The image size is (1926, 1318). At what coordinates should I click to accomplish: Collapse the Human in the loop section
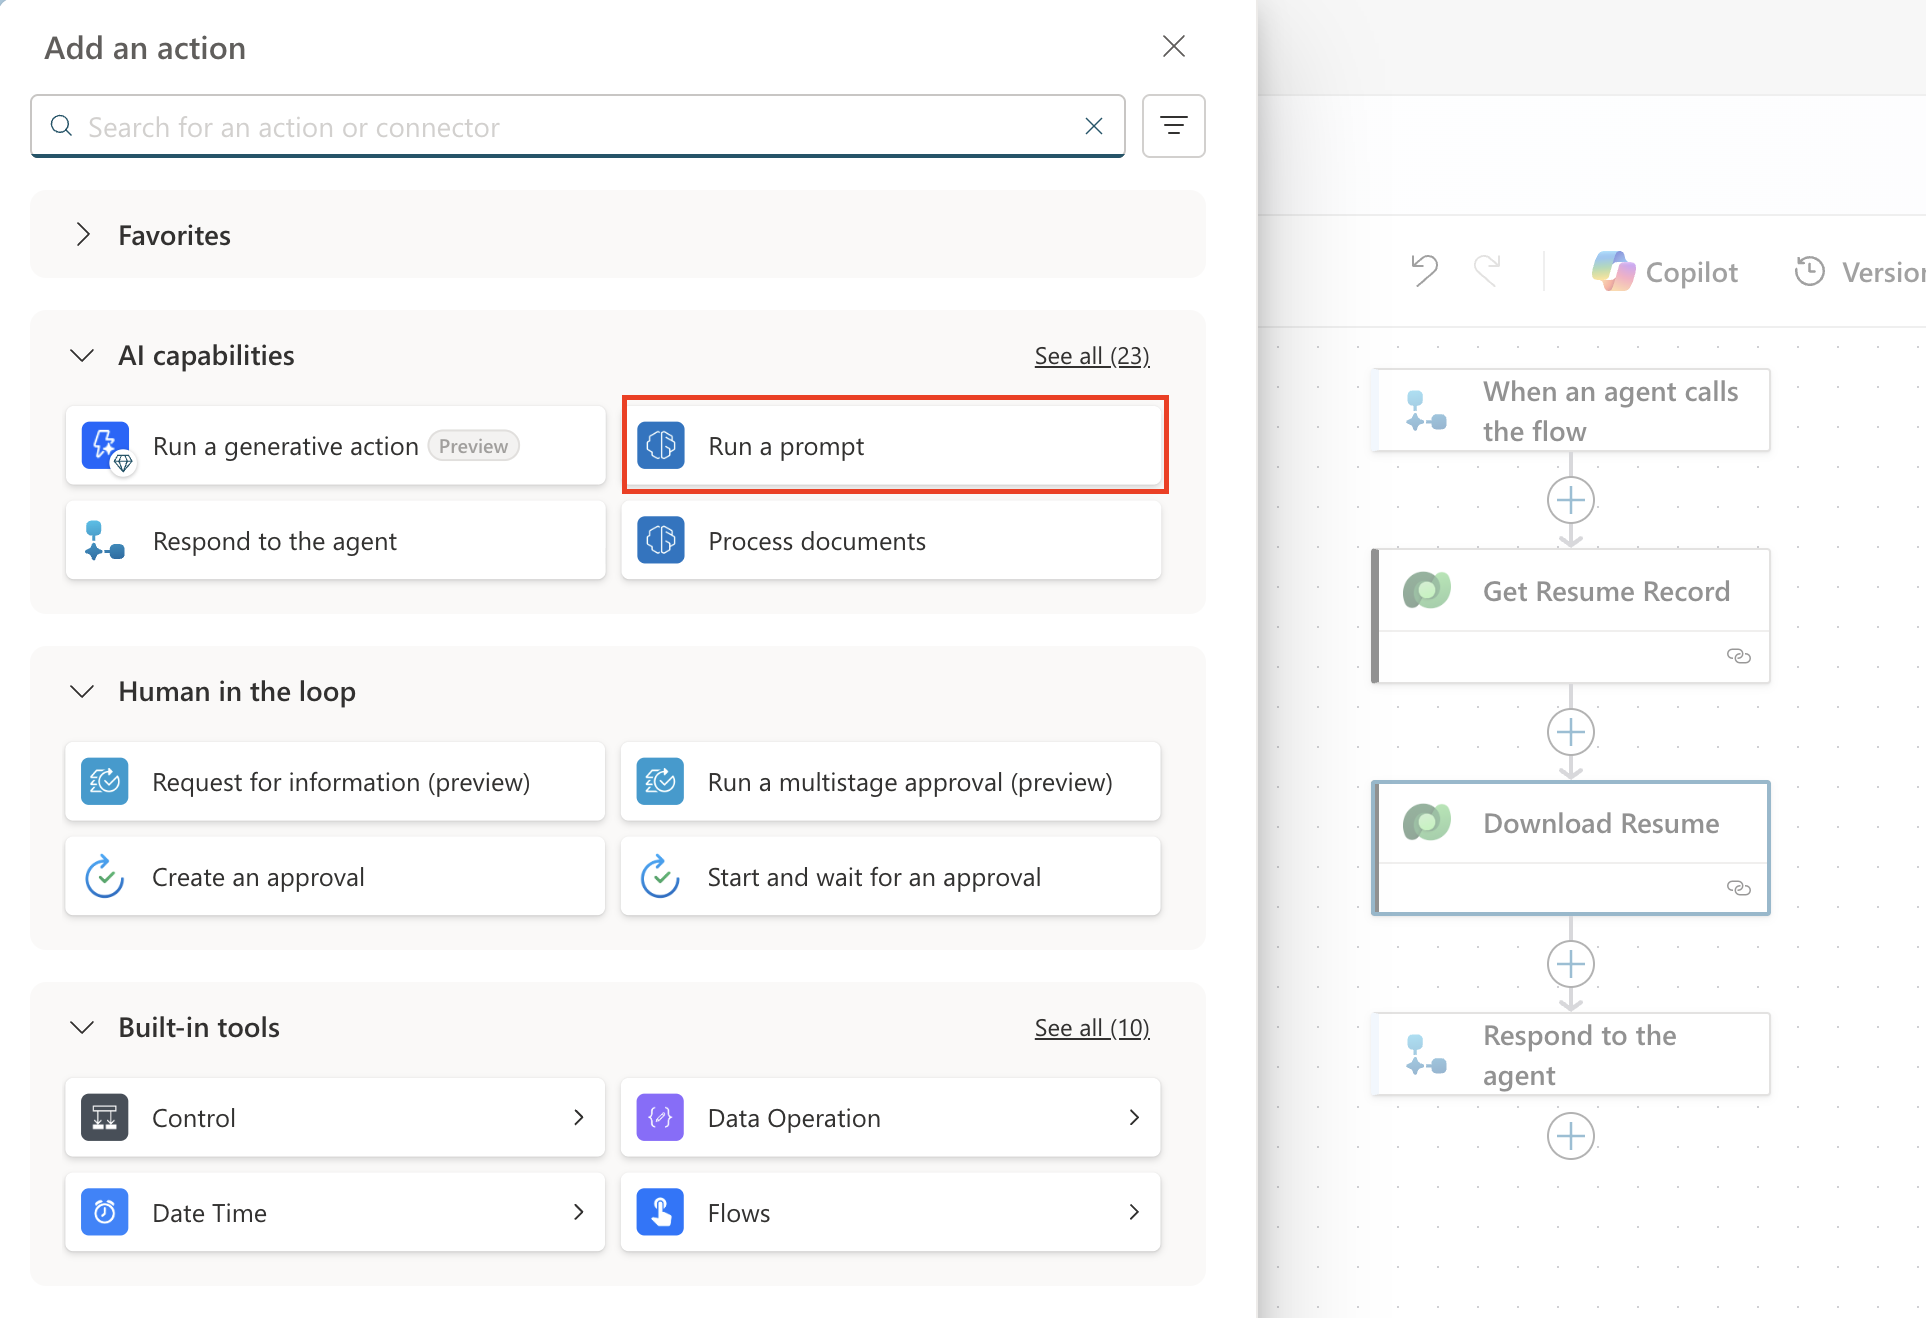click(83, 692)
